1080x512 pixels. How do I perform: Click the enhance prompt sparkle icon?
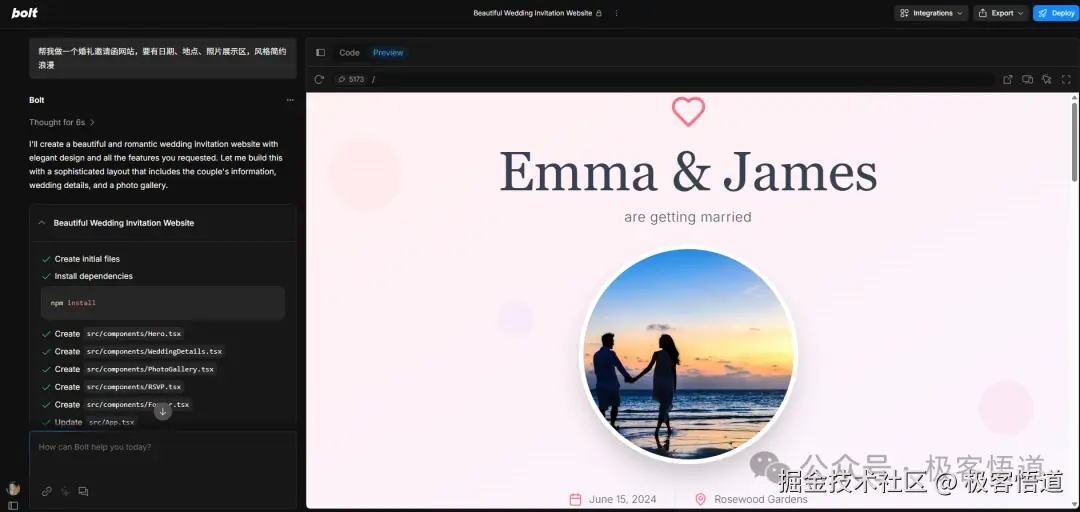coord(65,491)
